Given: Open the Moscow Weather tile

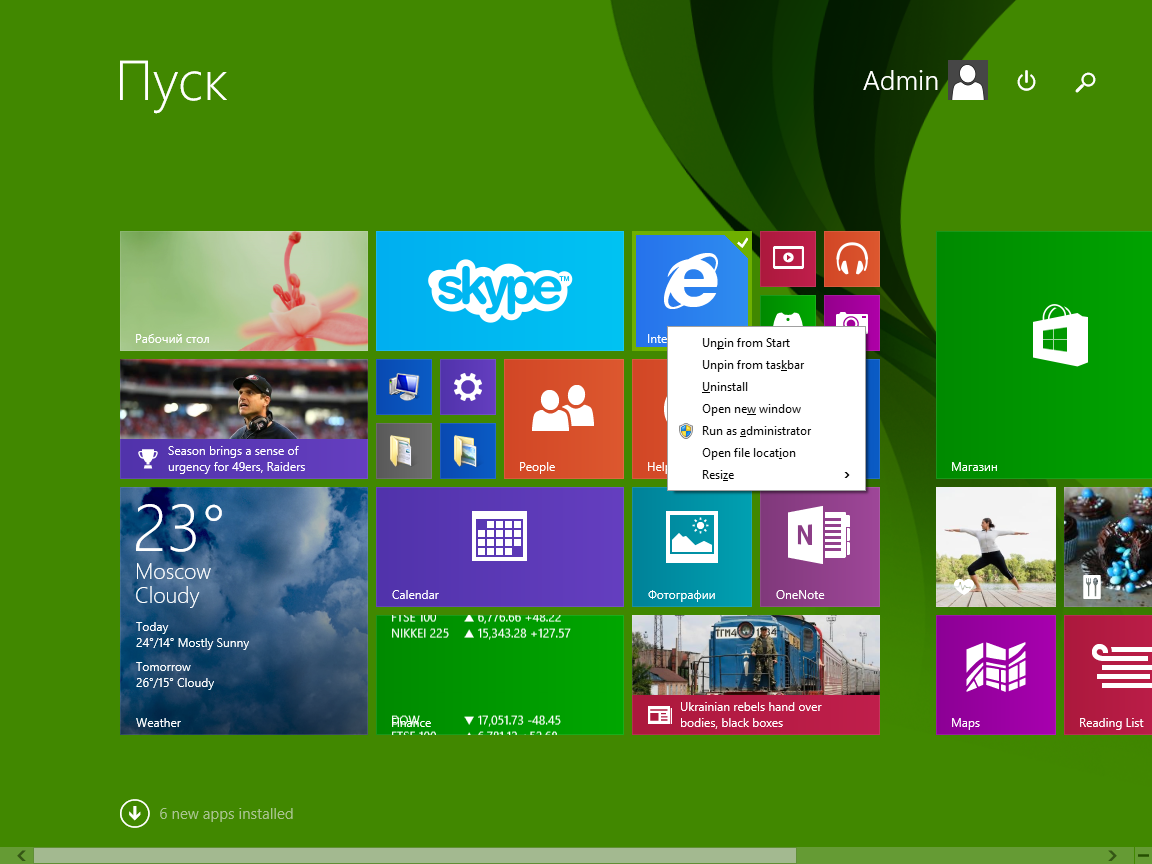Looking at the screenshot, I should tap(244, 611).
